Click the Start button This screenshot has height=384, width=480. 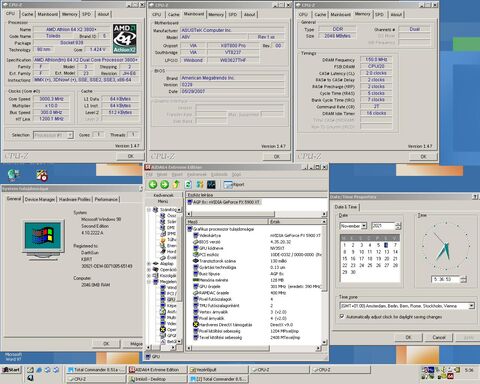pos(11,370)
